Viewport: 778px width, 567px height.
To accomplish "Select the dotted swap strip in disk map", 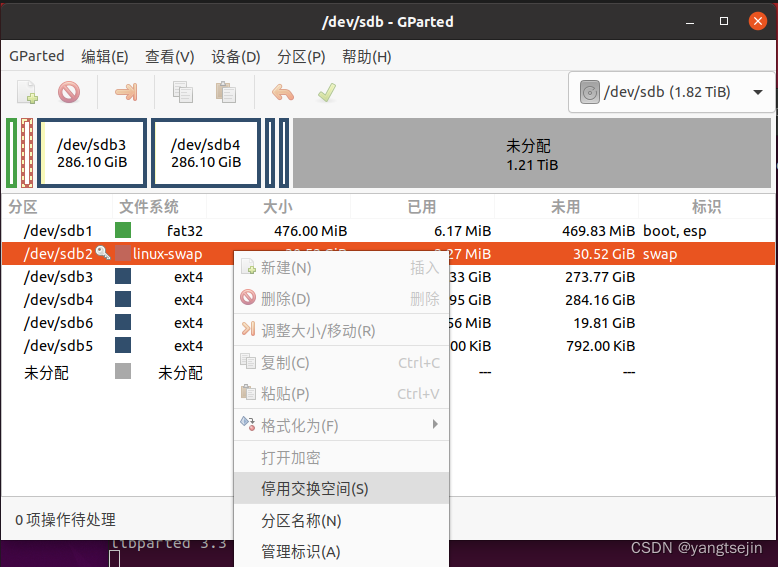I will [27, 153].
